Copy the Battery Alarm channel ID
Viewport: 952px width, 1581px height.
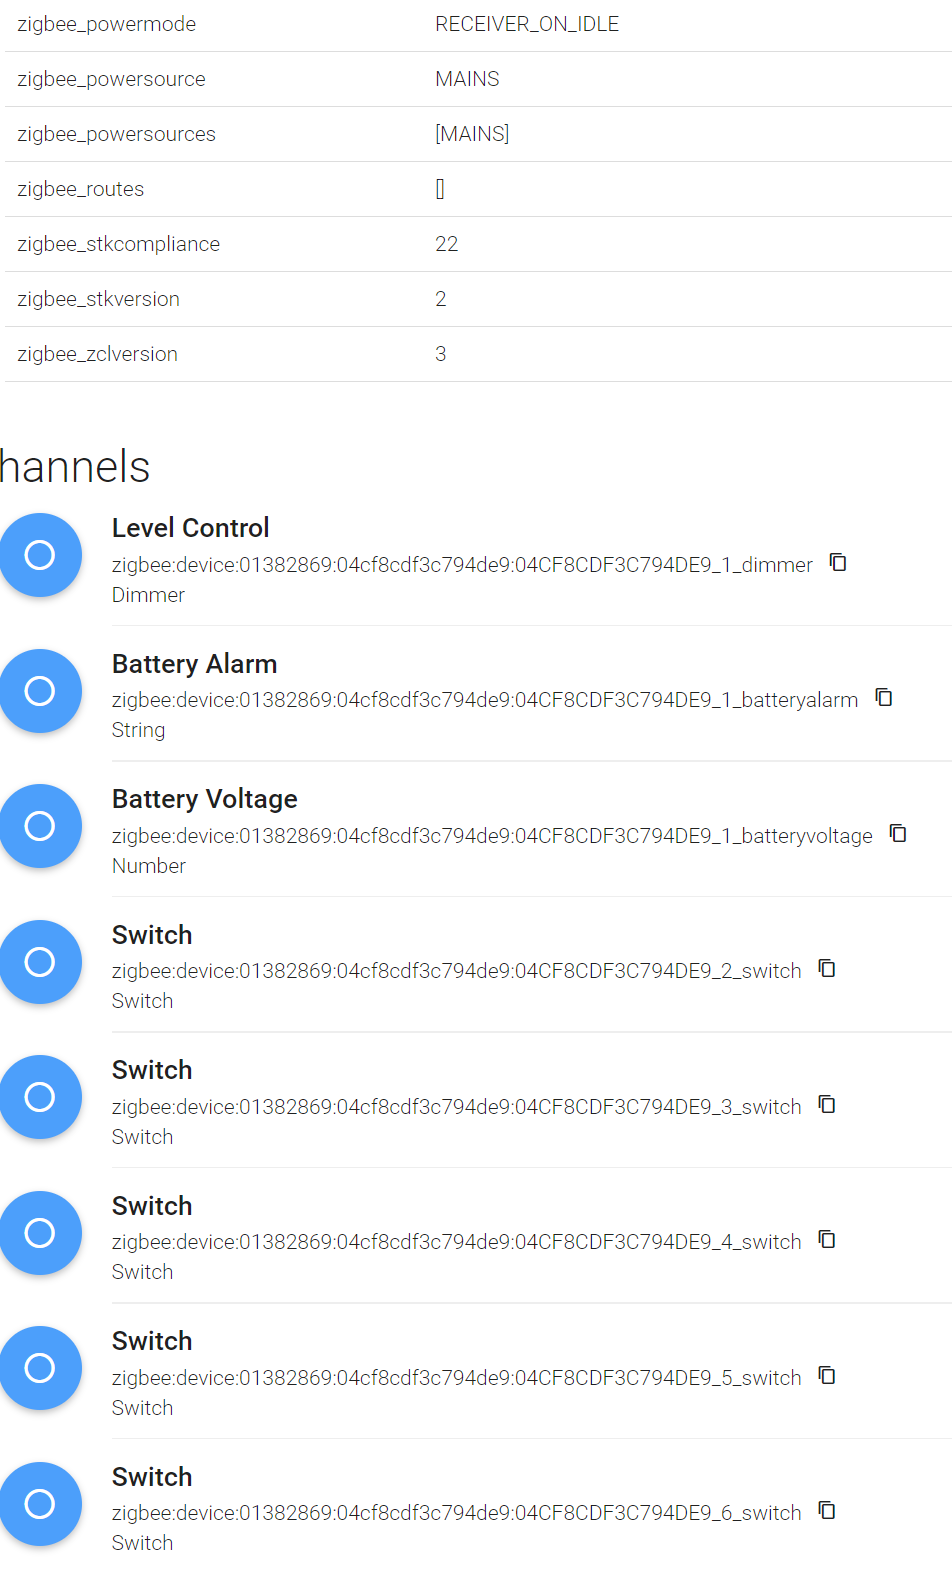point(884,698)
